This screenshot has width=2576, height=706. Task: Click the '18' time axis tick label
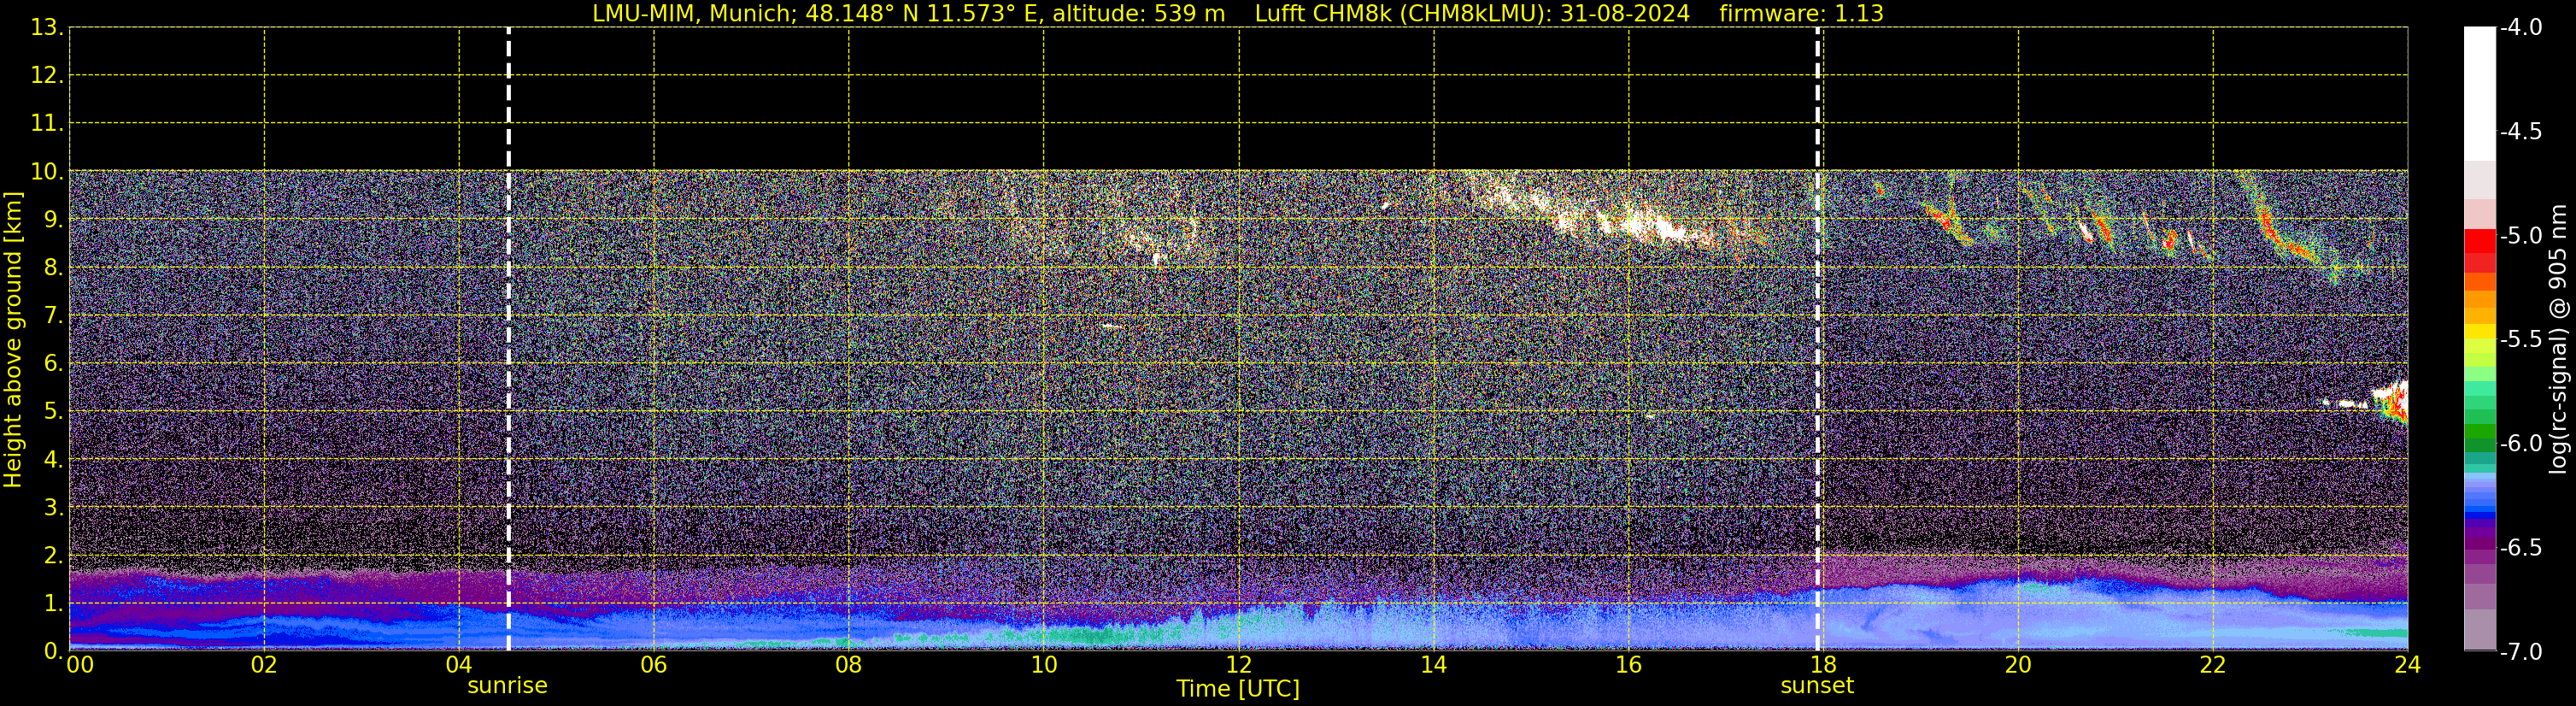(1823, 665)
